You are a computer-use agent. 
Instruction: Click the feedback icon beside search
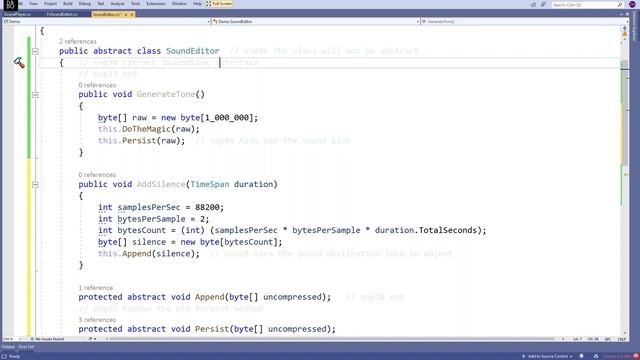pyautogui.click(x=543, y=4)
